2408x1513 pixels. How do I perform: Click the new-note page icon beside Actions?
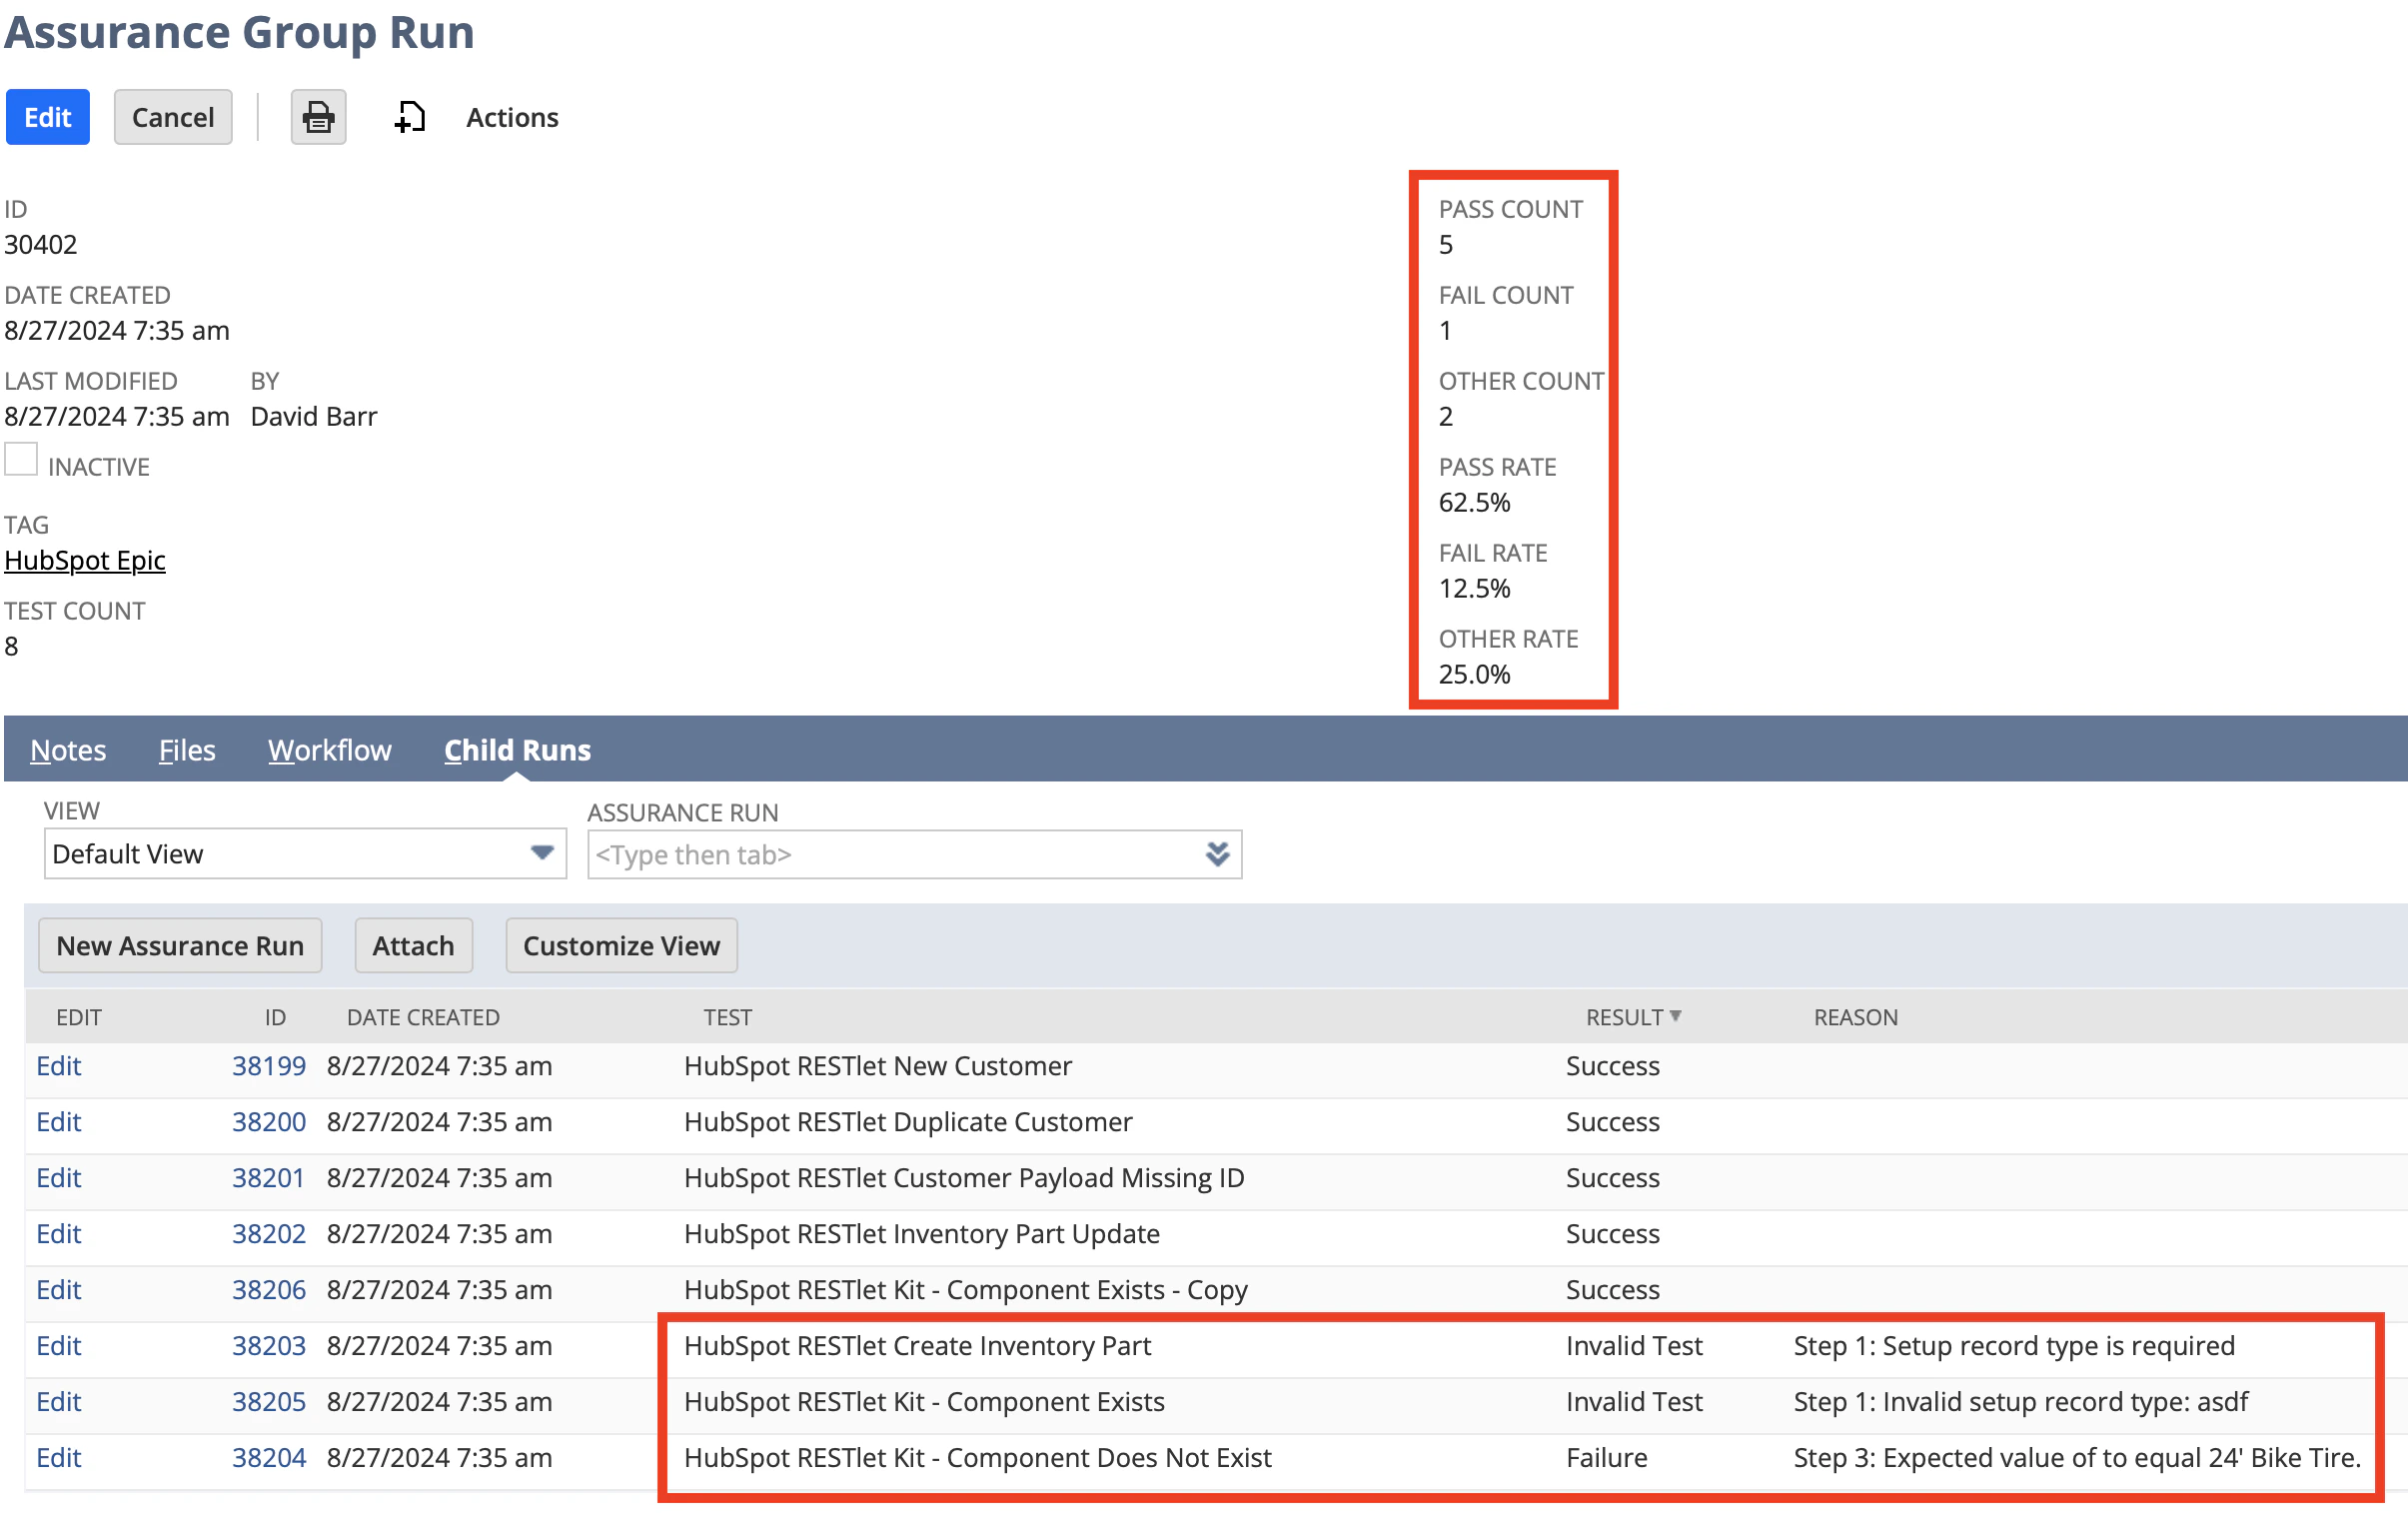point(410,117)
